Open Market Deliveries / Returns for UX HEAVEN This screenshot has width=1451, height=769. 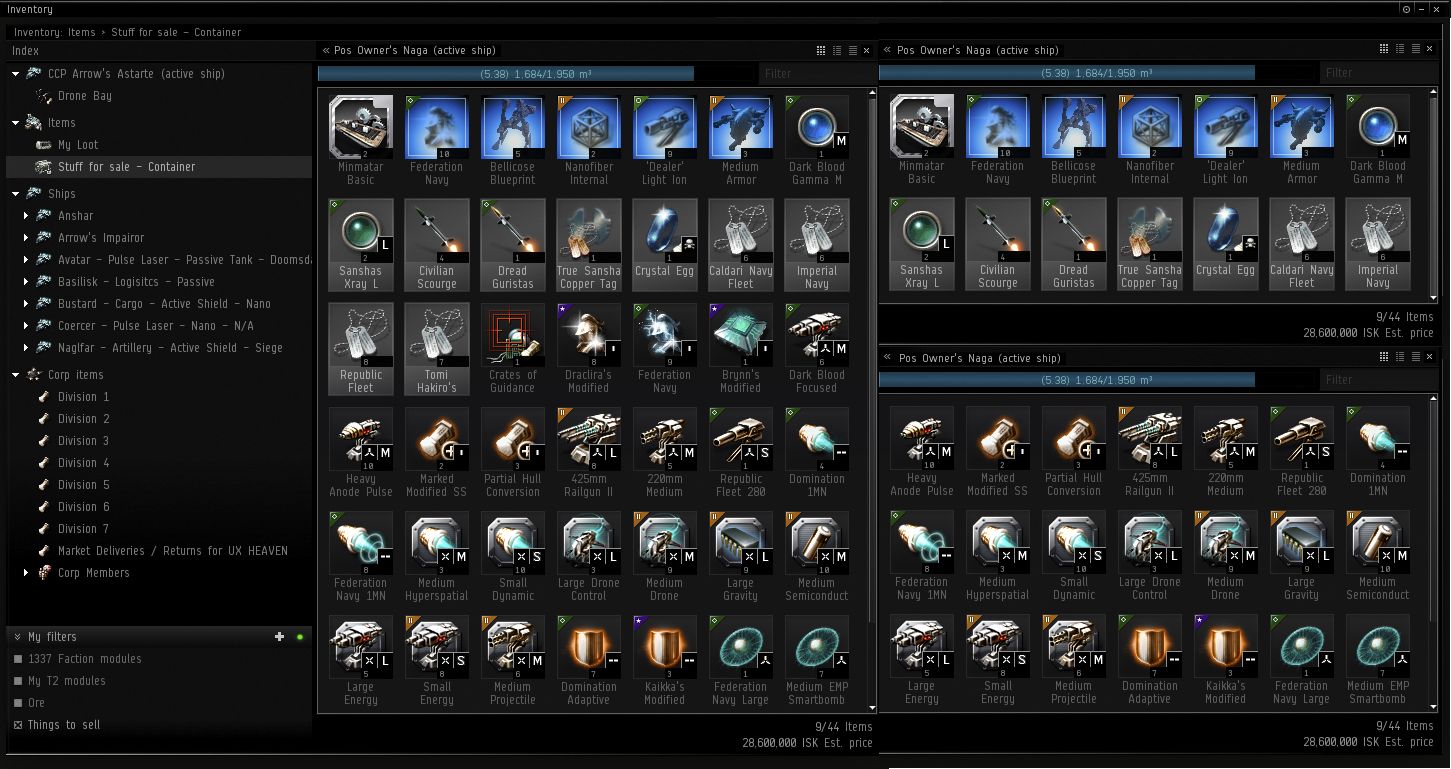[172, 551]
